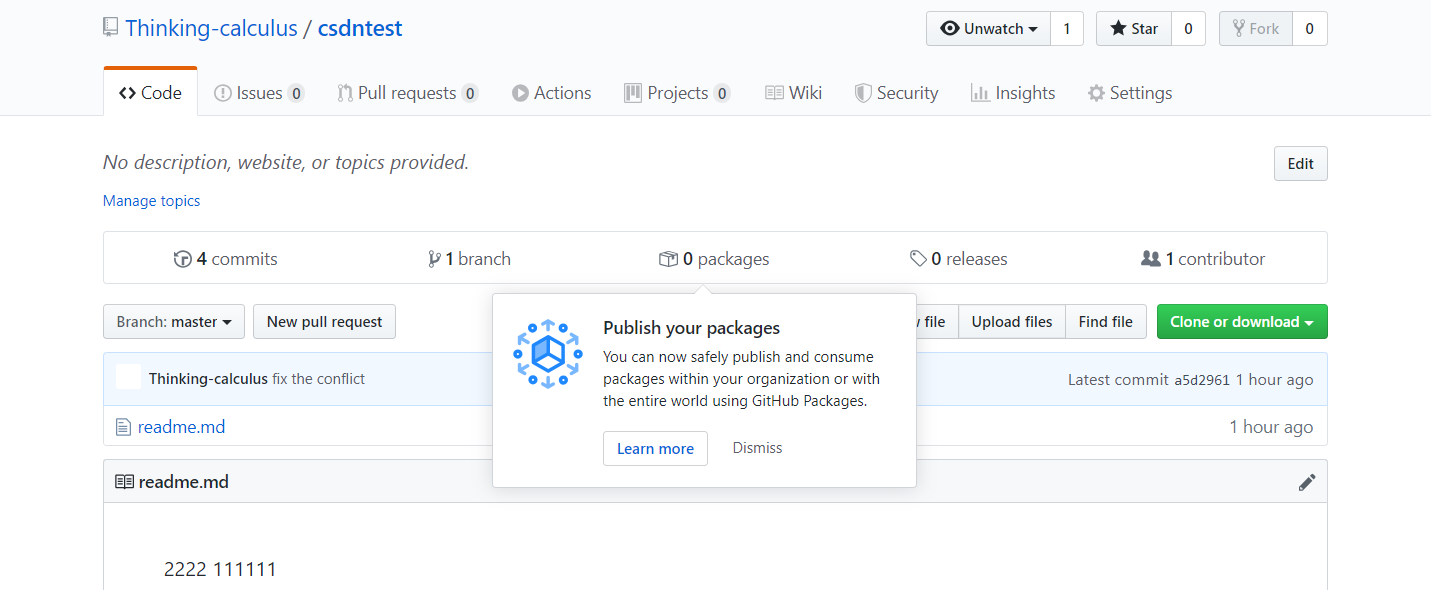Expand the Branch: master dropdown
The width and height of the screenshot is (1431, 590).
[174, 322]
